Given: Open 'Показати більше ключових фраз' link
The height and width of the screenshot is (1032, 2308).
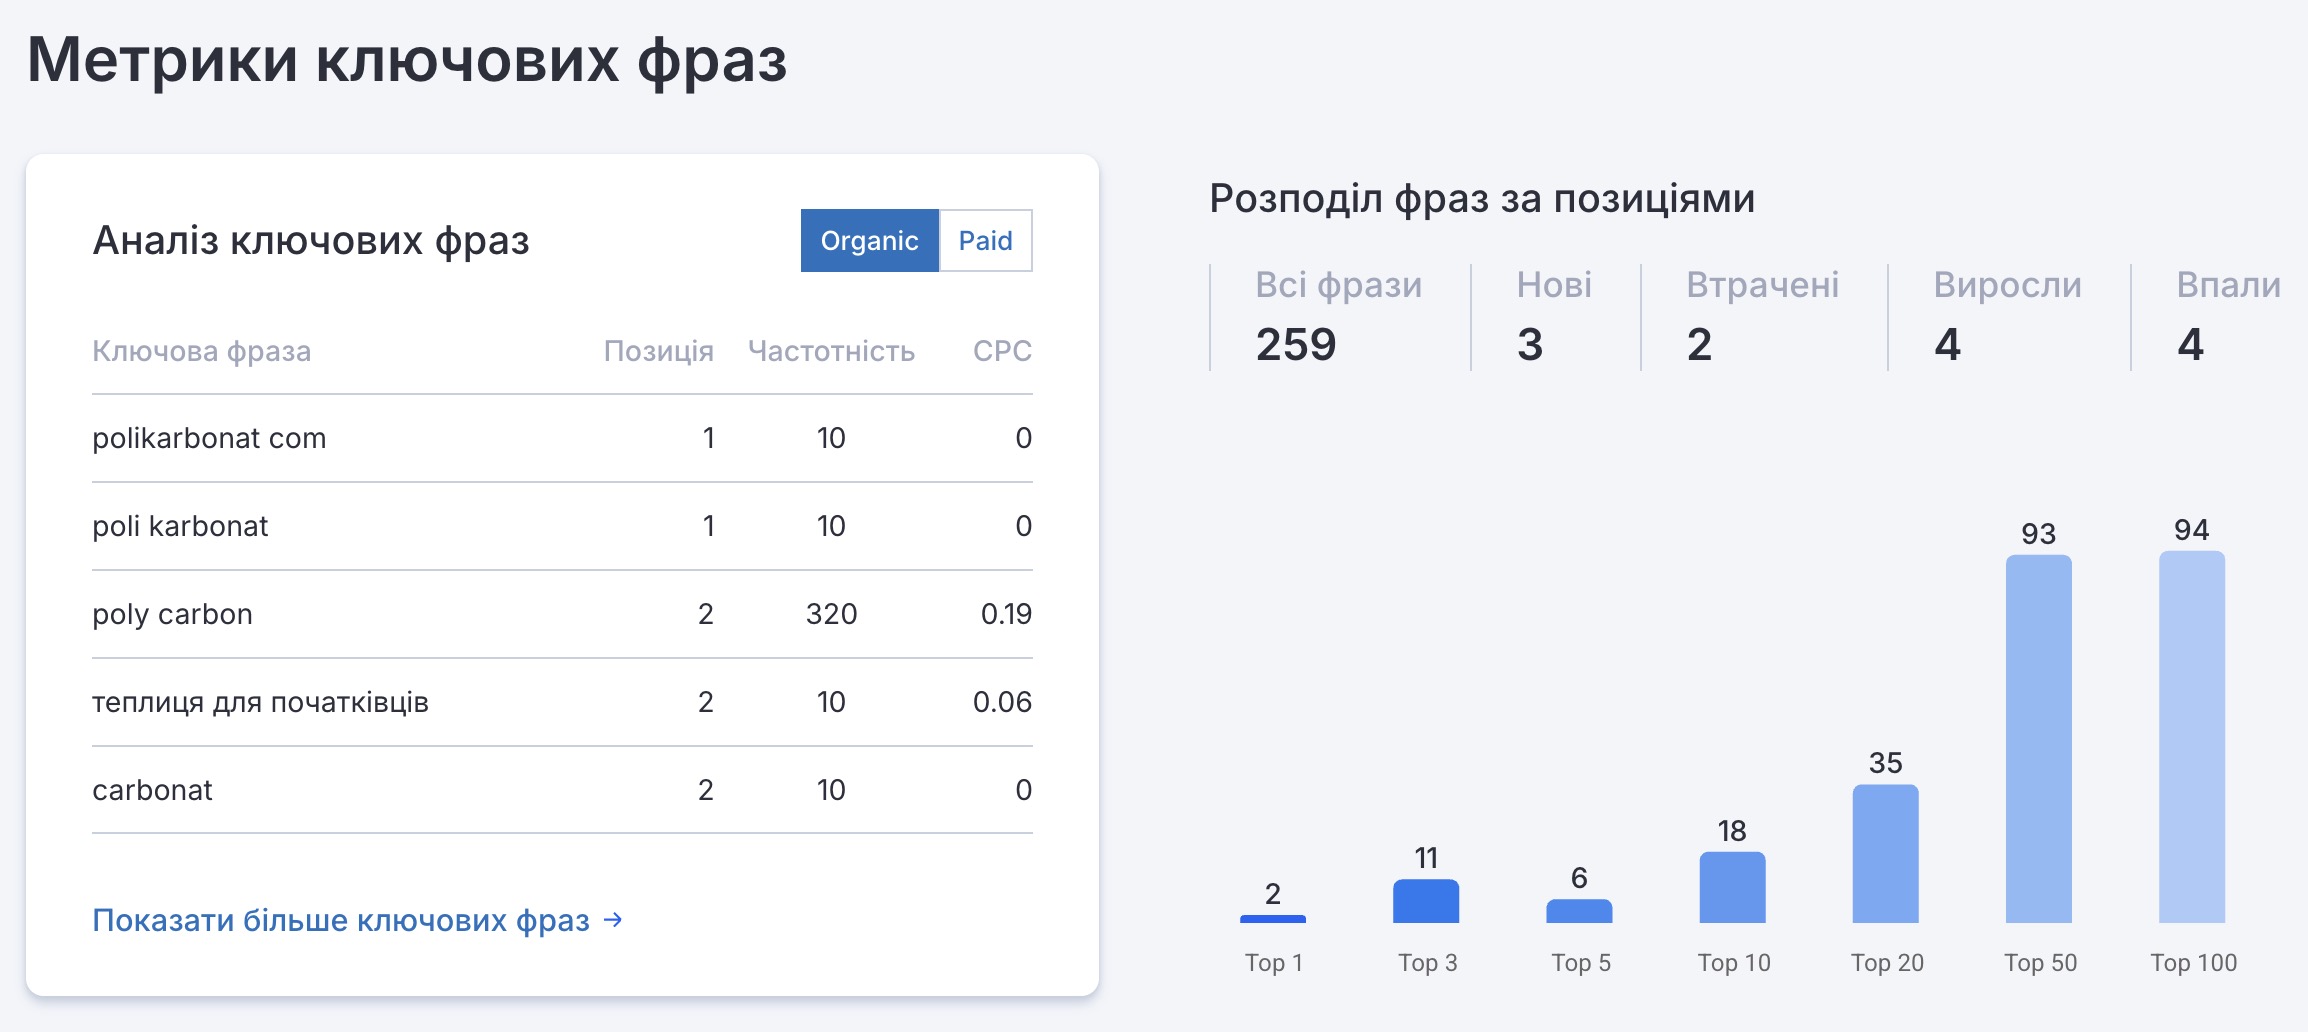Looking at the screenshot, I should point(341,920).
